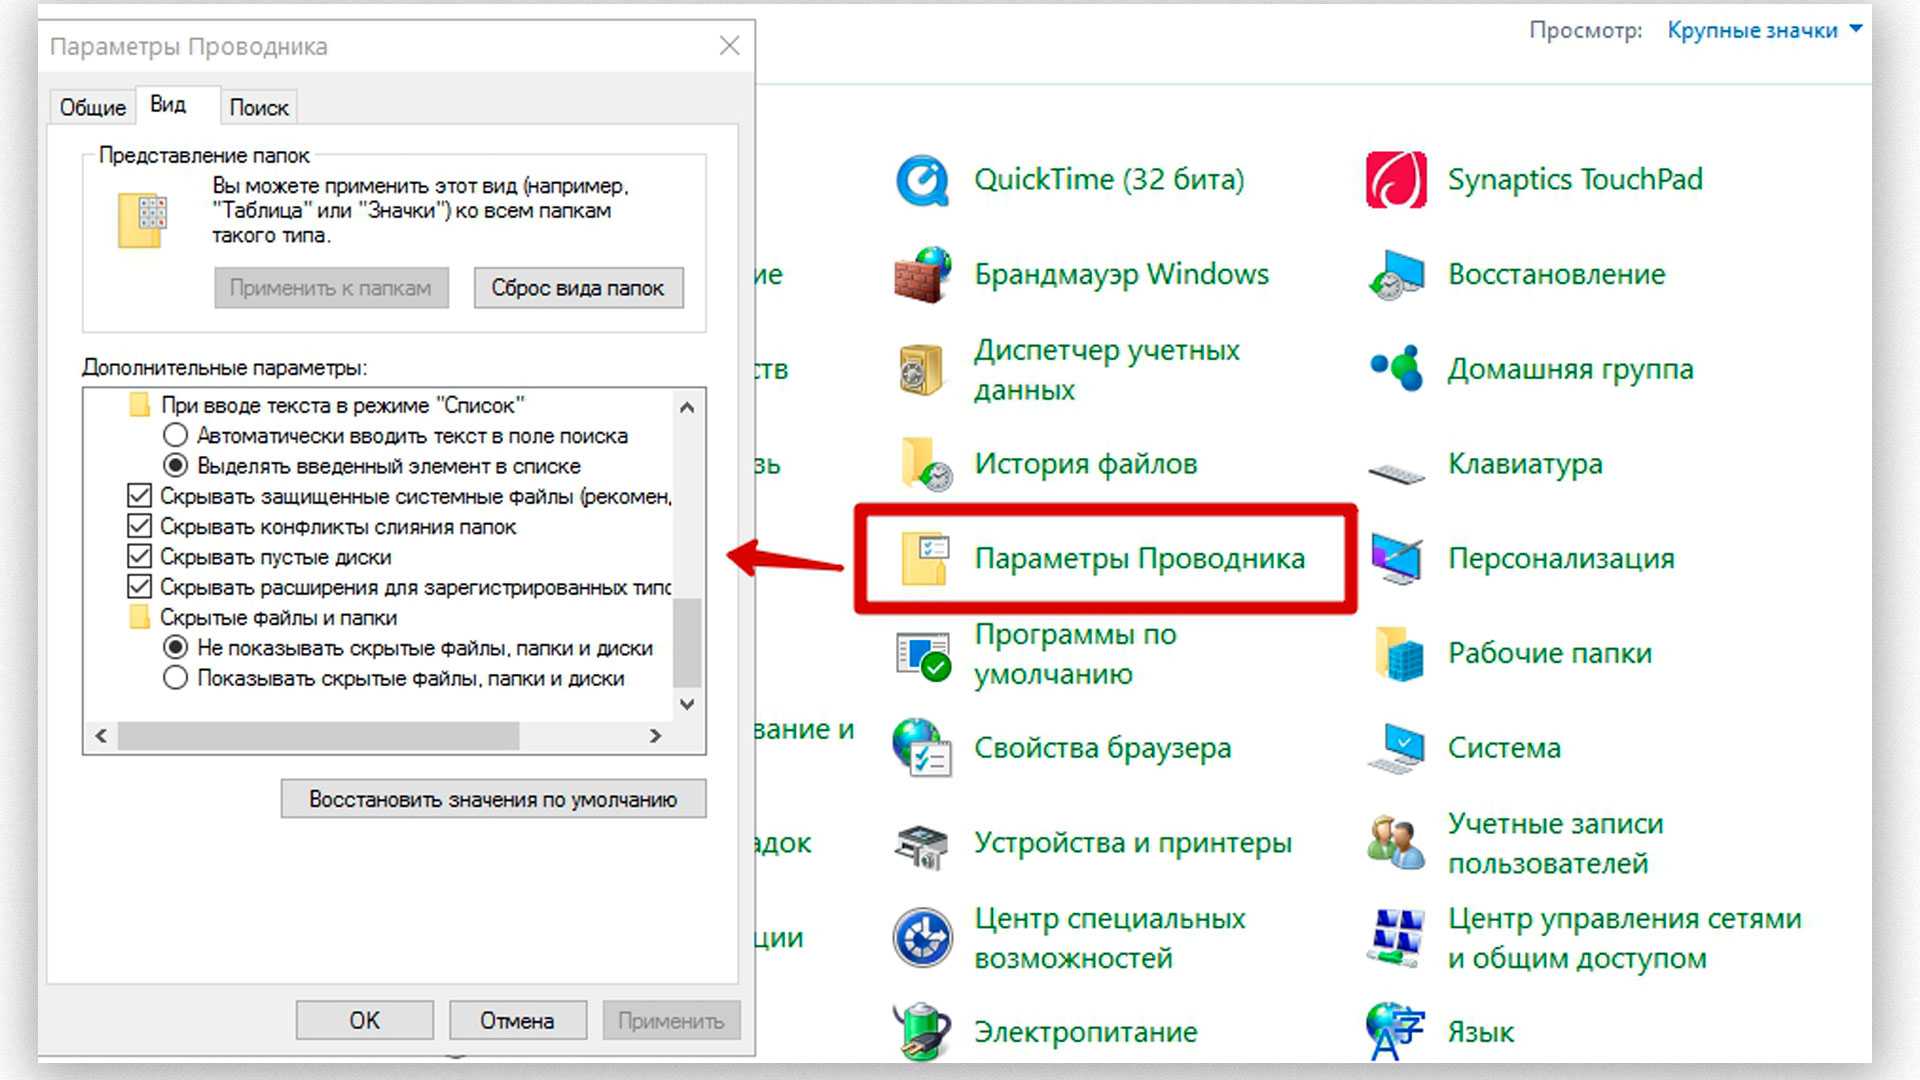Screen dimensions: 1920x1080
Task: Open the Просмотр Крупные значки dropdown
Action: click(1764, 30)
